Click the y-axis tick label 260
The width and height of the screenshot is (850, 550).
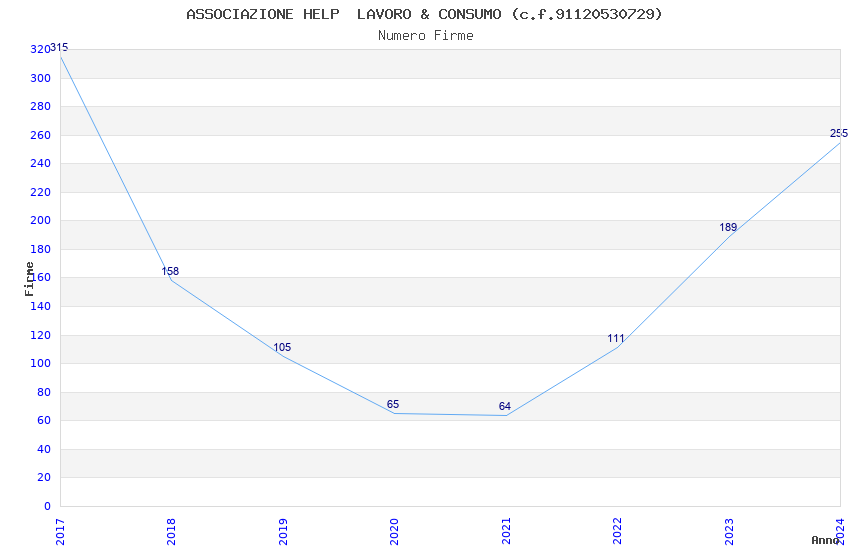(40, 135)
